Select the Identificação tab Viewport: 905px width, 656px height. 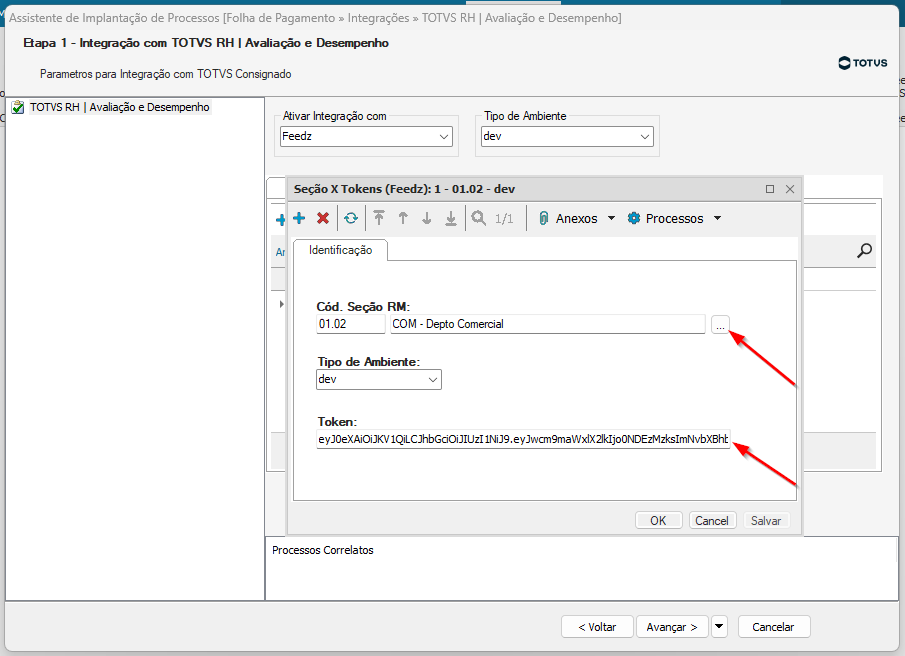341,250
